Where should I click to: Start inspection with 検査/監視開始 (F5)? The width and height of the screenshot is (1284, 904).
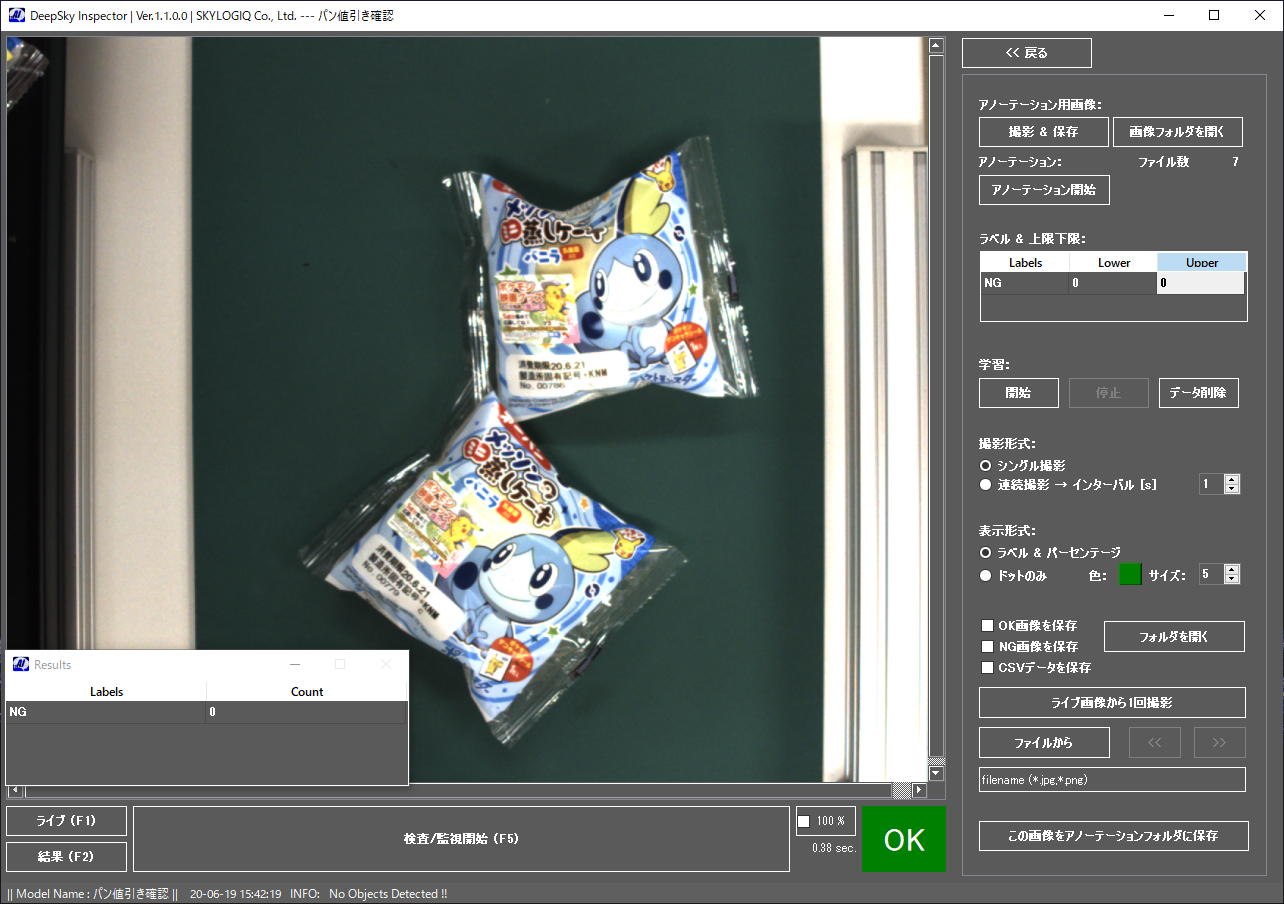click(461, 839)
